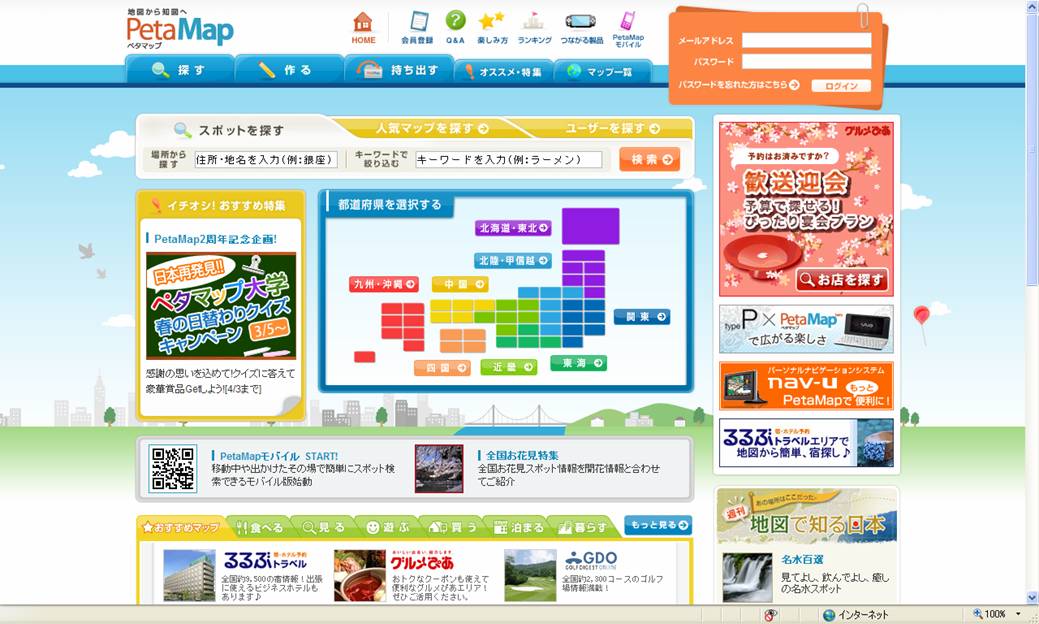1039x624 pixels.
Task: Open the 名水百選 link
Action: [x=802, y=559]
